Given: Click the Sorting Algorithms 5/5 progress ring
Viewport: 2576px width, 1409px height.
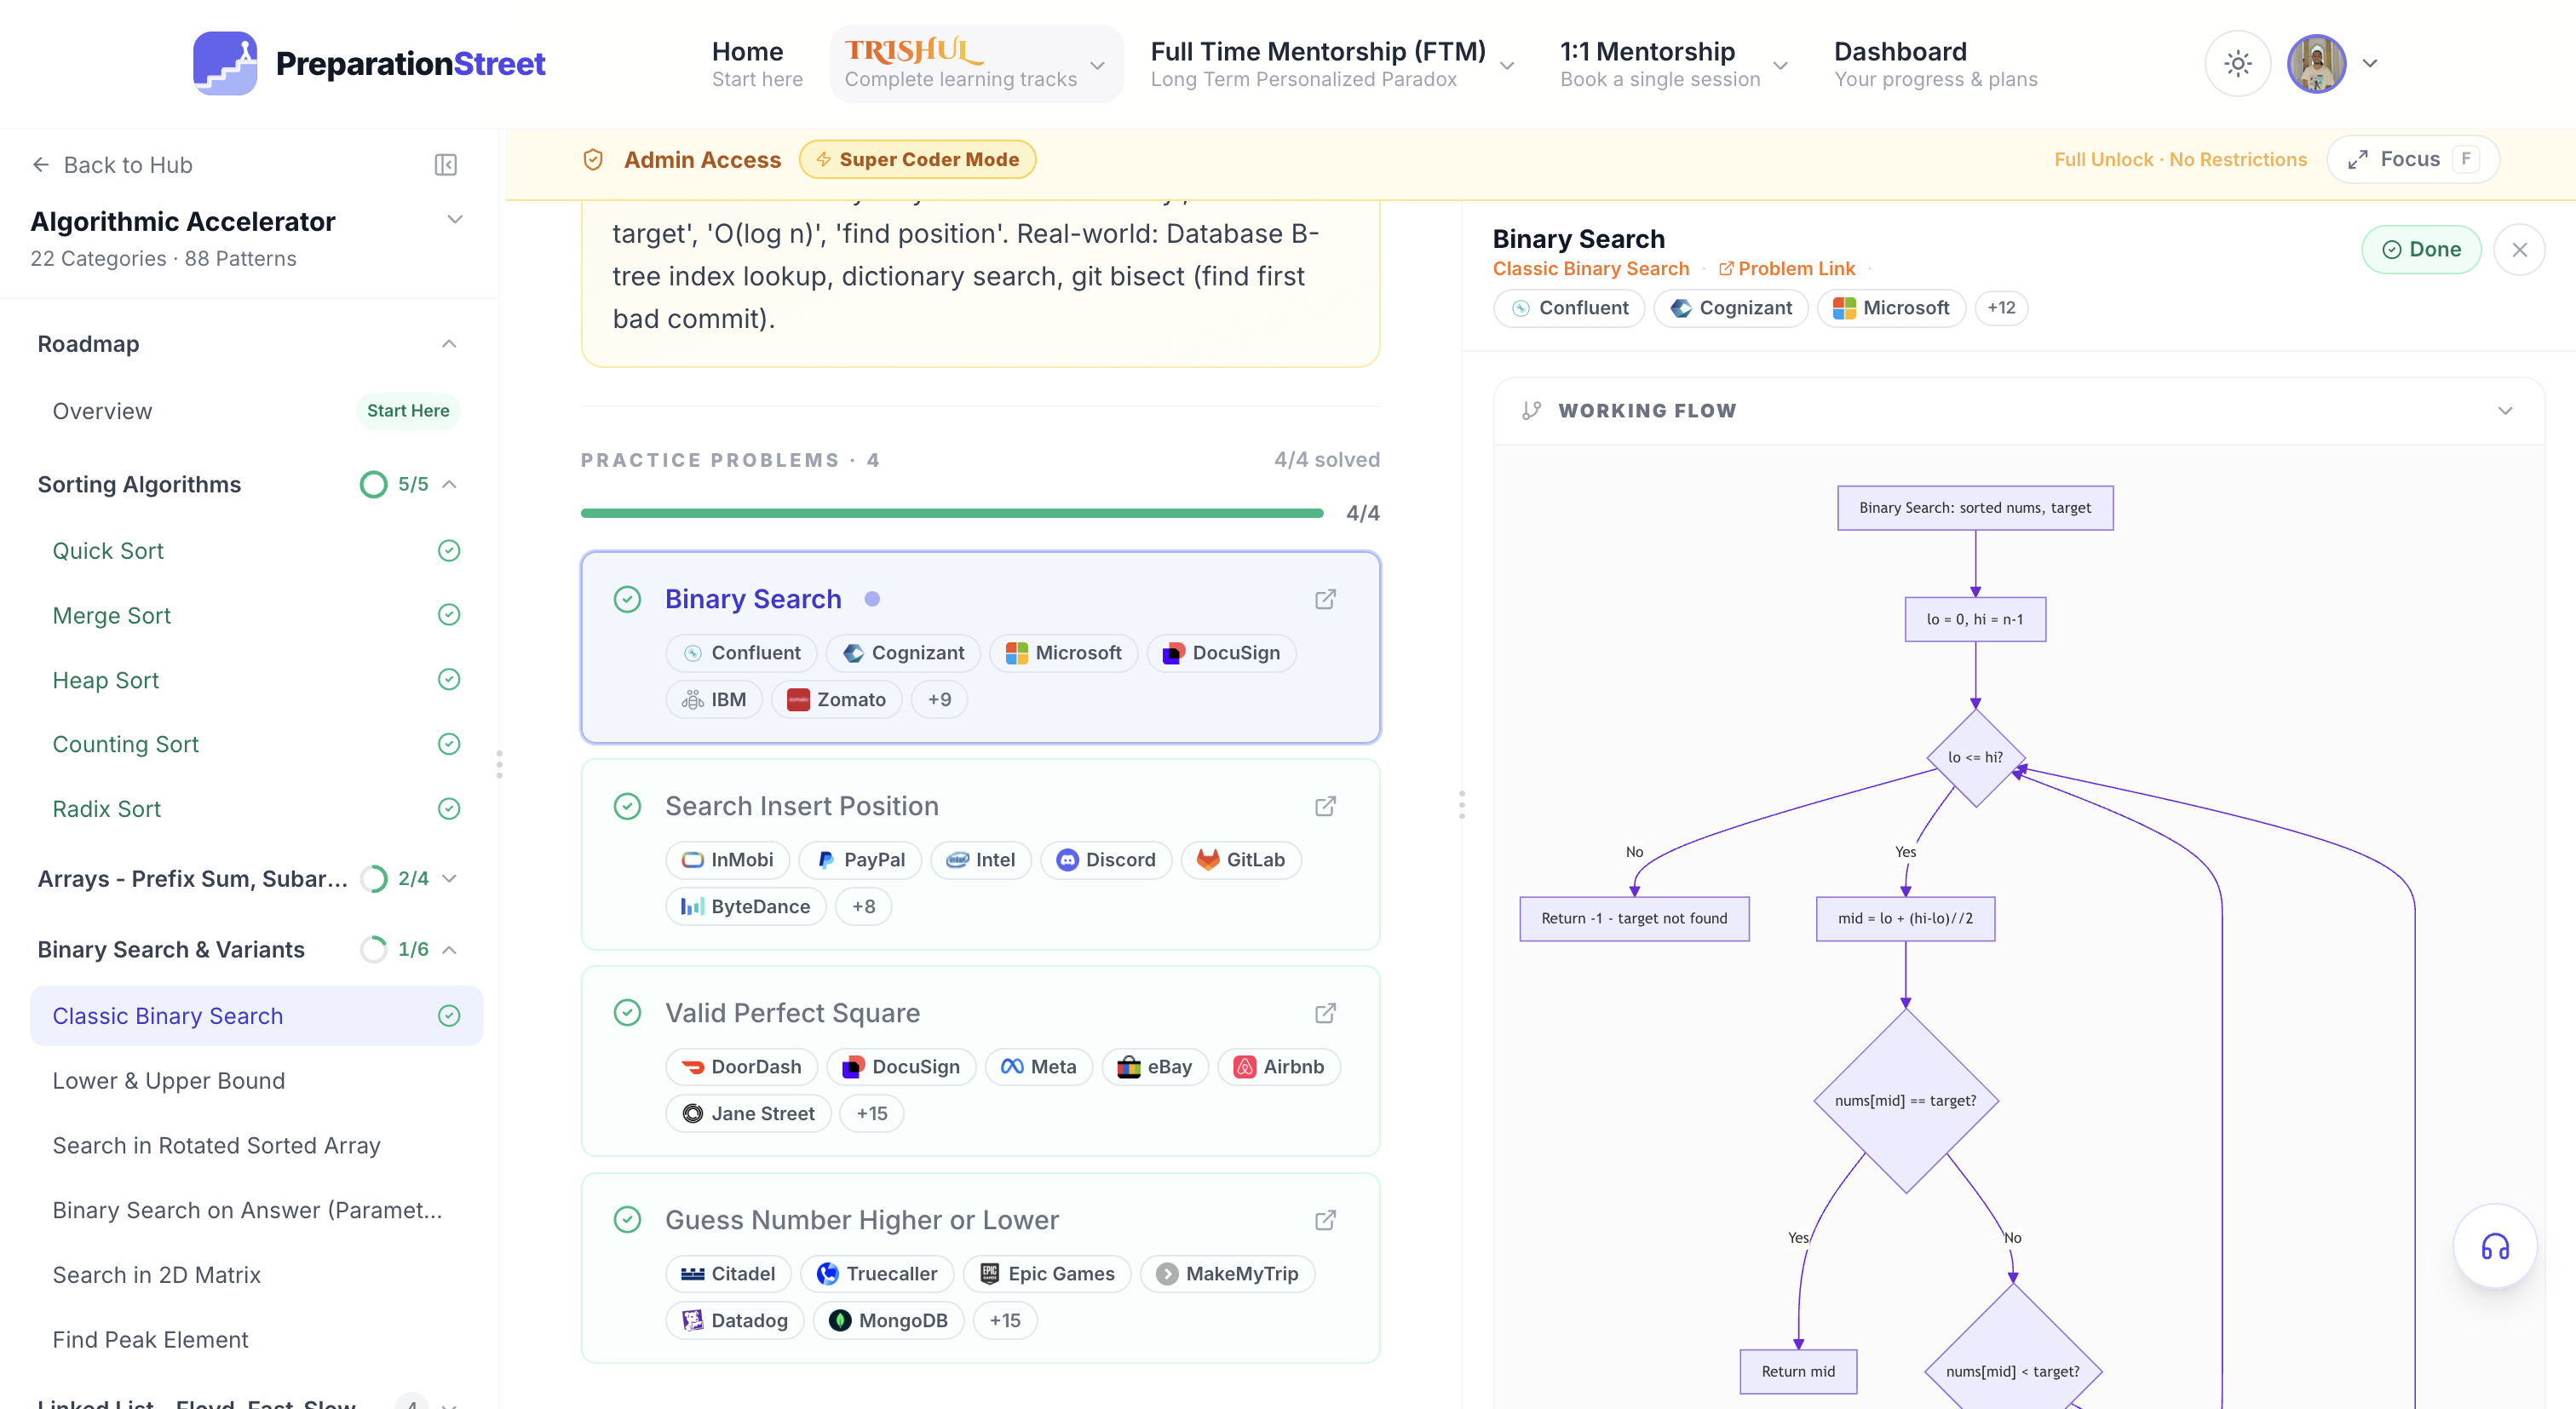Looking at the screenshot, I should click(x=373, y=484).
